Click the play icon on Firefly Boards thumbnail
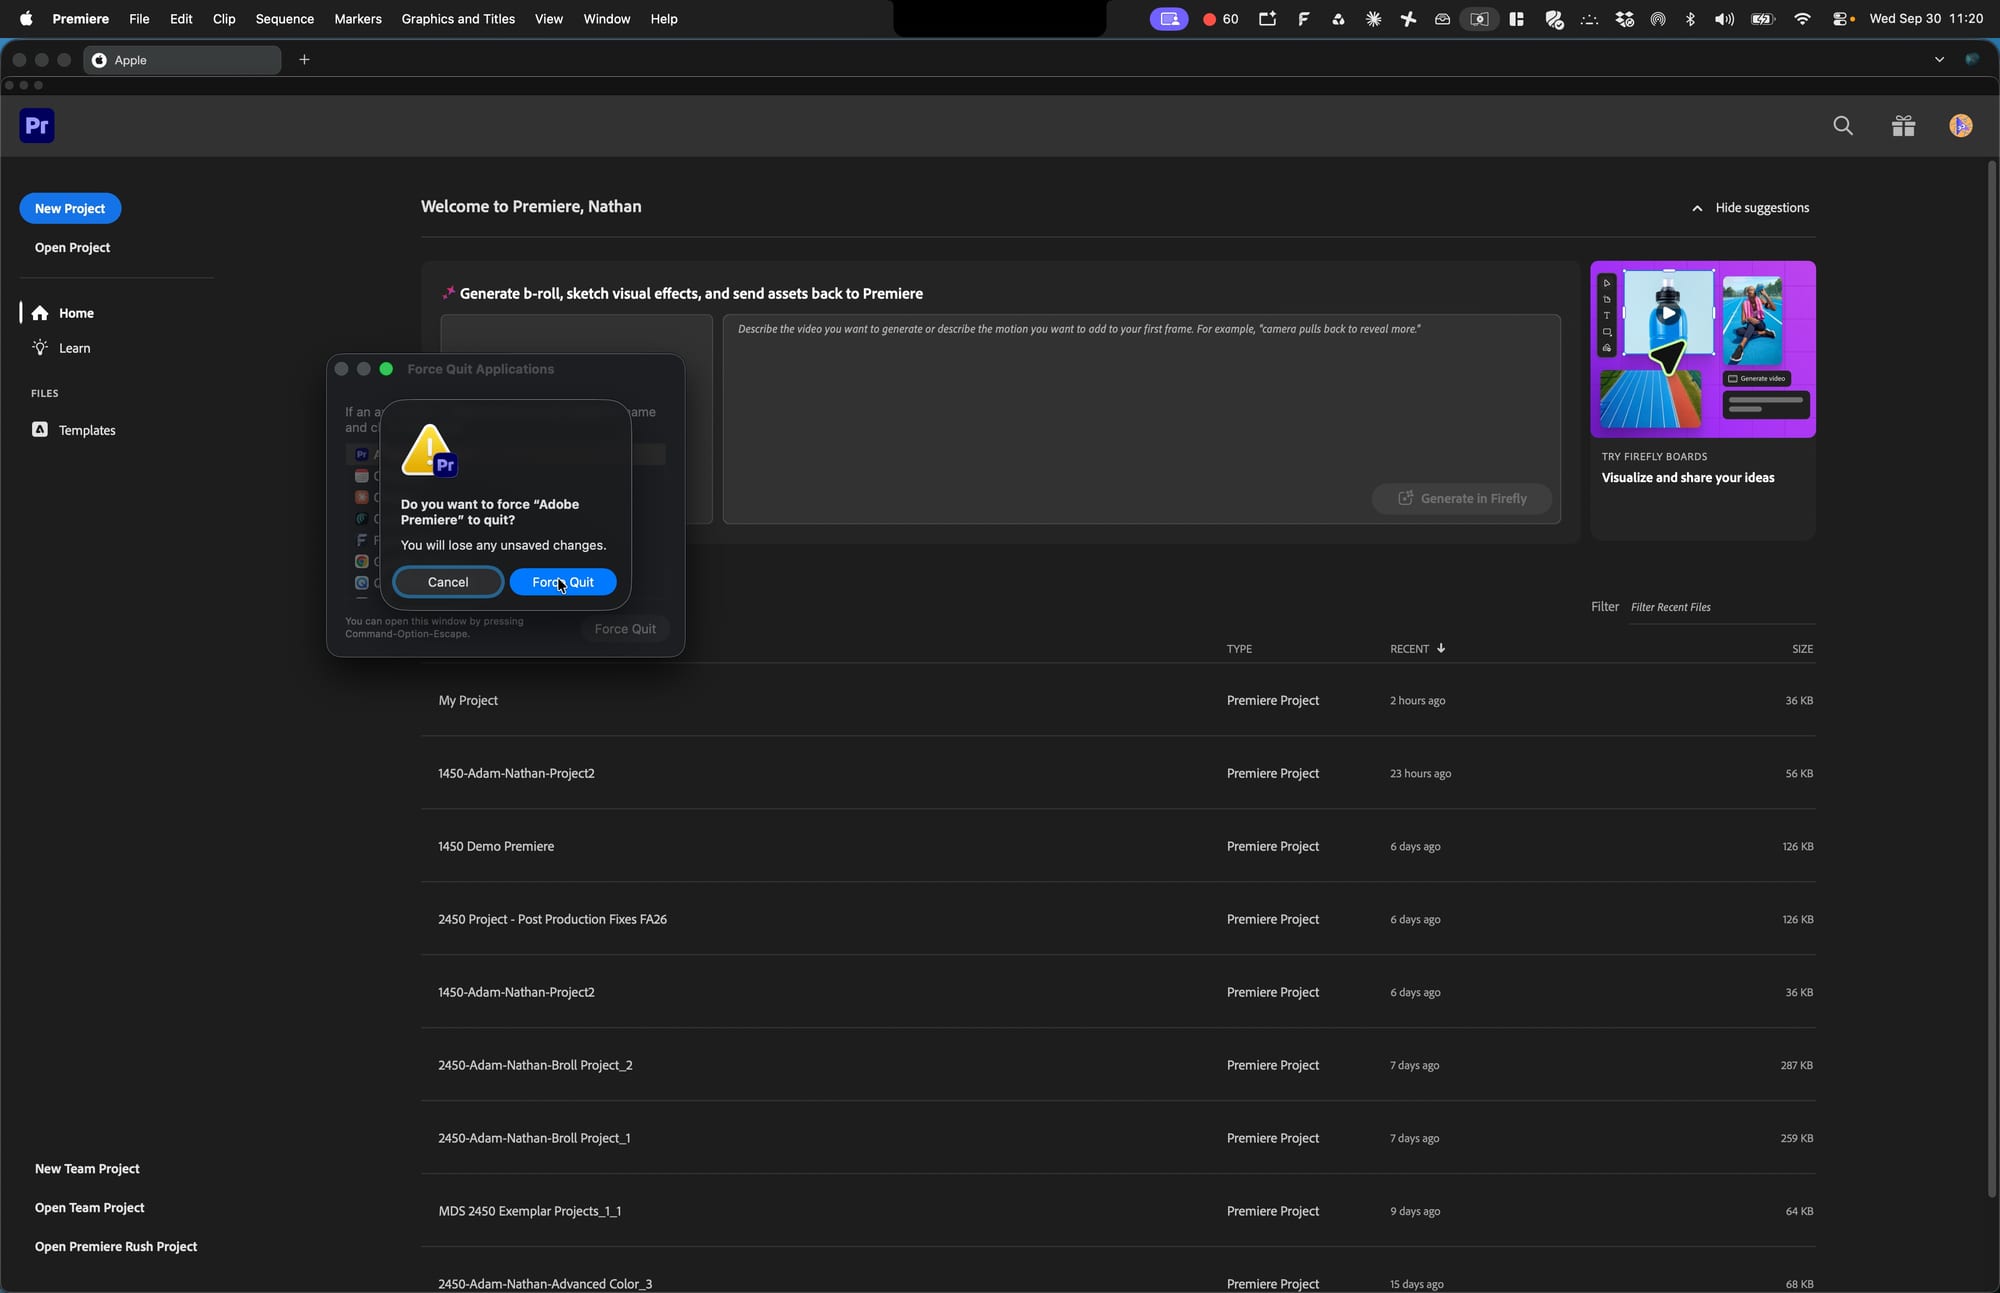The image size is (2000, 1293). (1667, 313)
